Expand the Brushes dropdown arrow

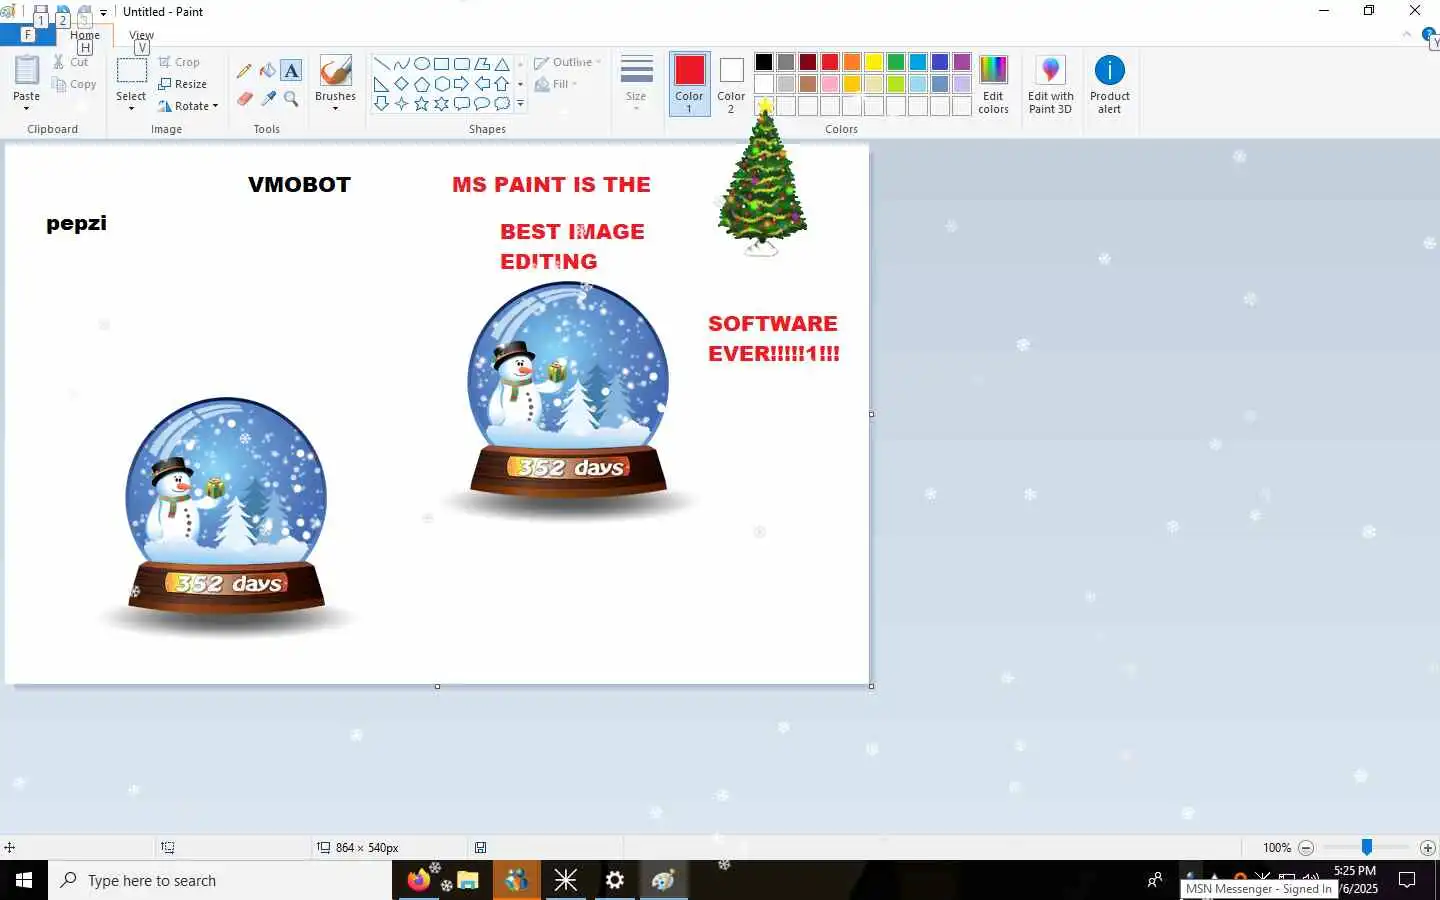(x=335, y=108)
